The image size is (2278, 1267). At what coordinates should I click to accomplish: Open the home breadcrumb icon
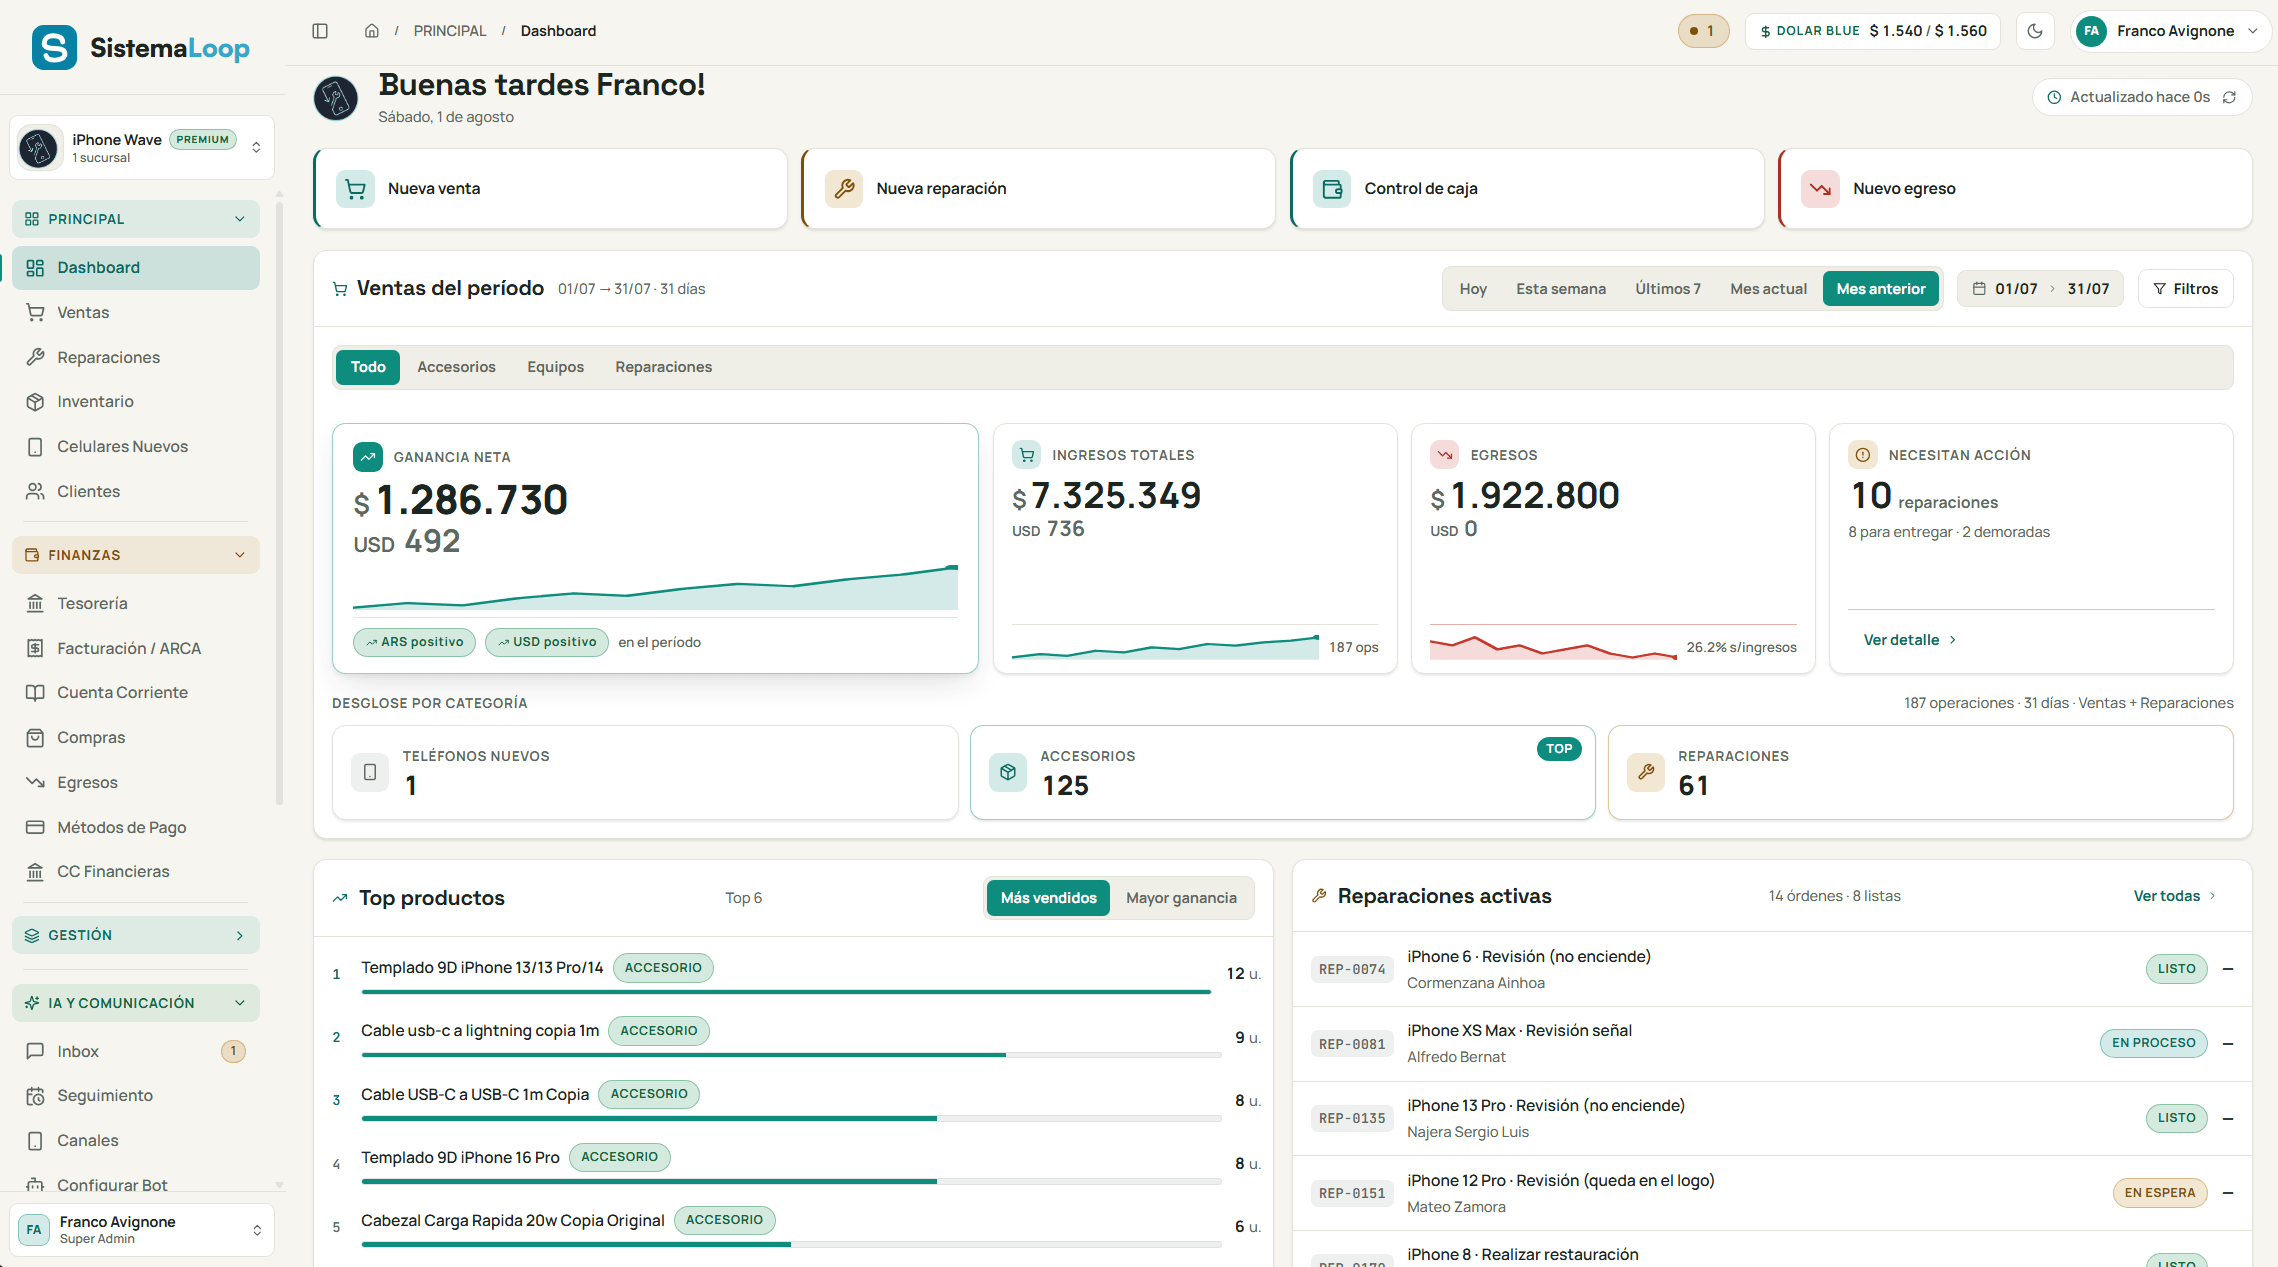[x=372, y=31]
